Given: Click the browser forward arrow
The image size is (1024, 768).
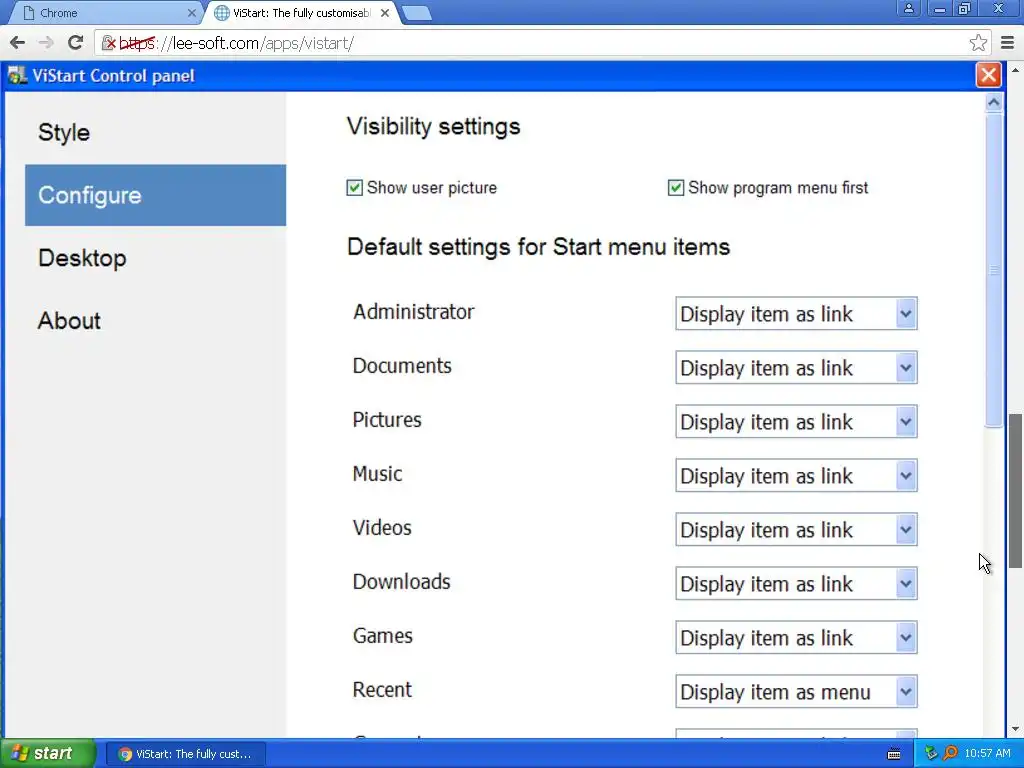Looking at the screenshot, I should click(46, 43).
